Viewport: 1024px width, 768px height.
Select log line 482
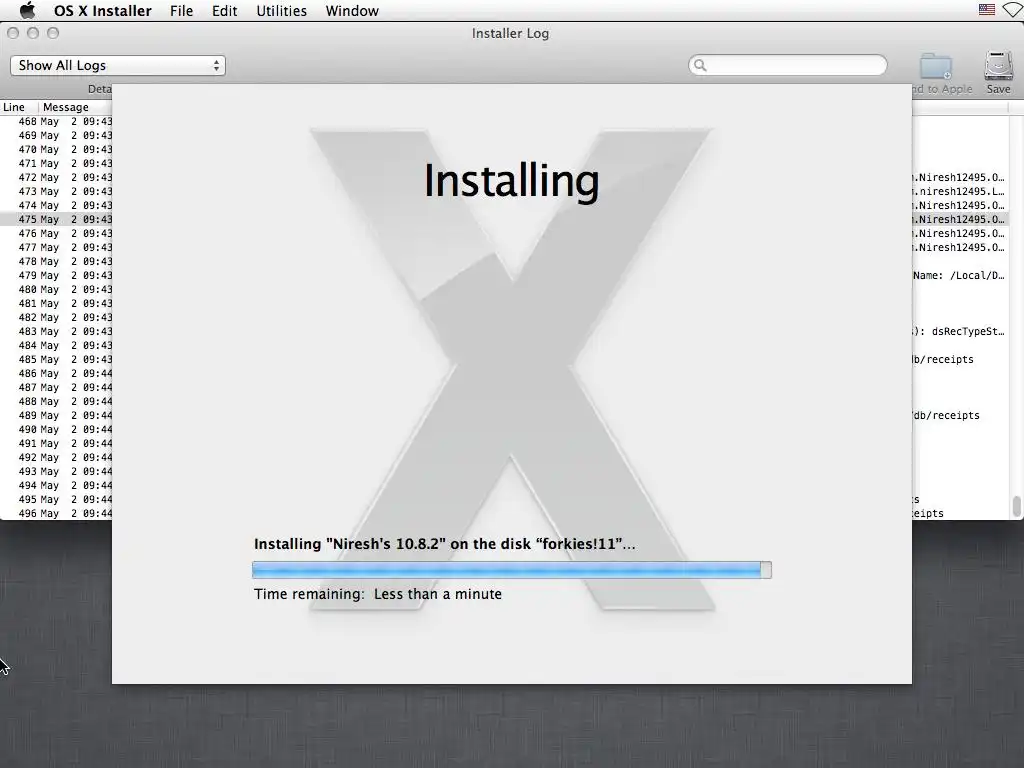56,317
